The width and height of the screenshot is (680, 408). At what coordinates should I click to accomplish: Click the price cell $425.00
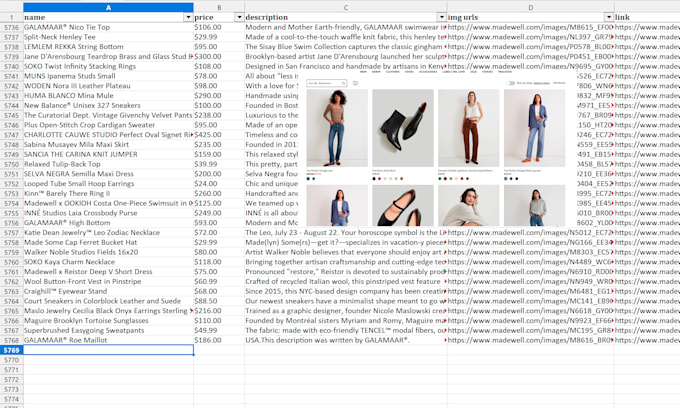click(219, 135)
